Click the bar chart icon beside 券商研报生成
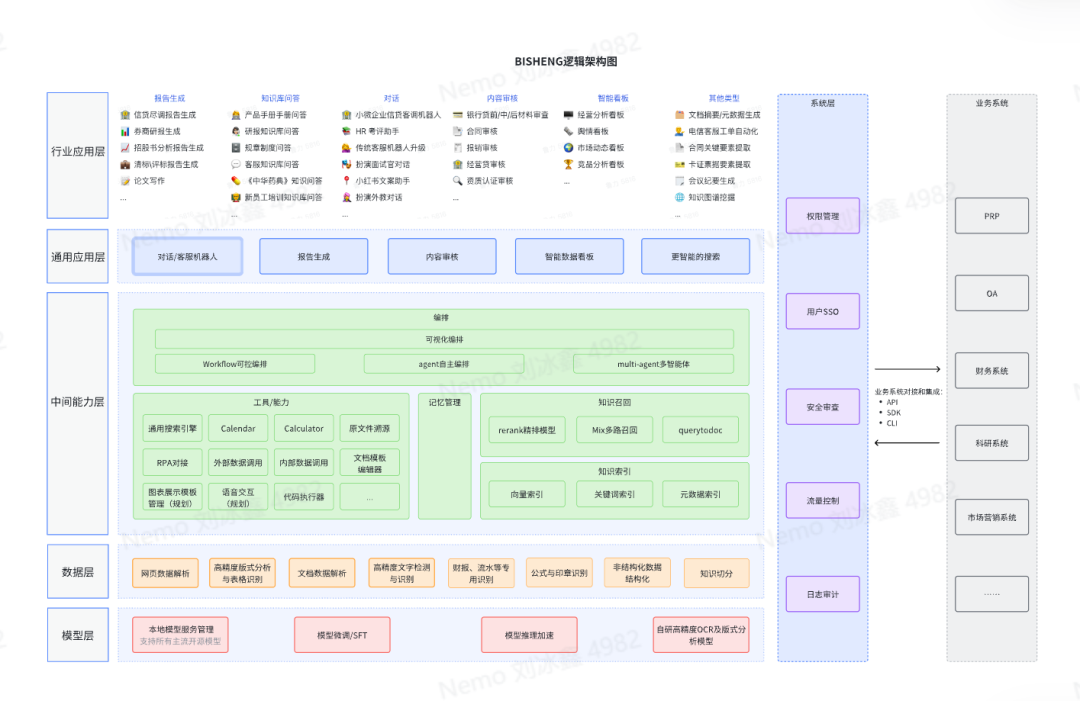1080x701 pixels. point(125,132)
